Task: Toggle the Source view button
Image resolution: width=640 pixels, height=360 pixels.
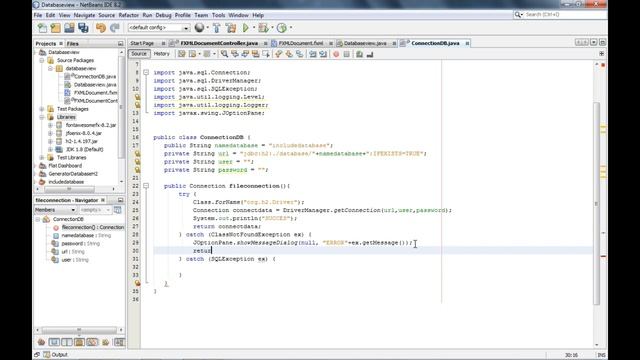Action: point(139,54)
